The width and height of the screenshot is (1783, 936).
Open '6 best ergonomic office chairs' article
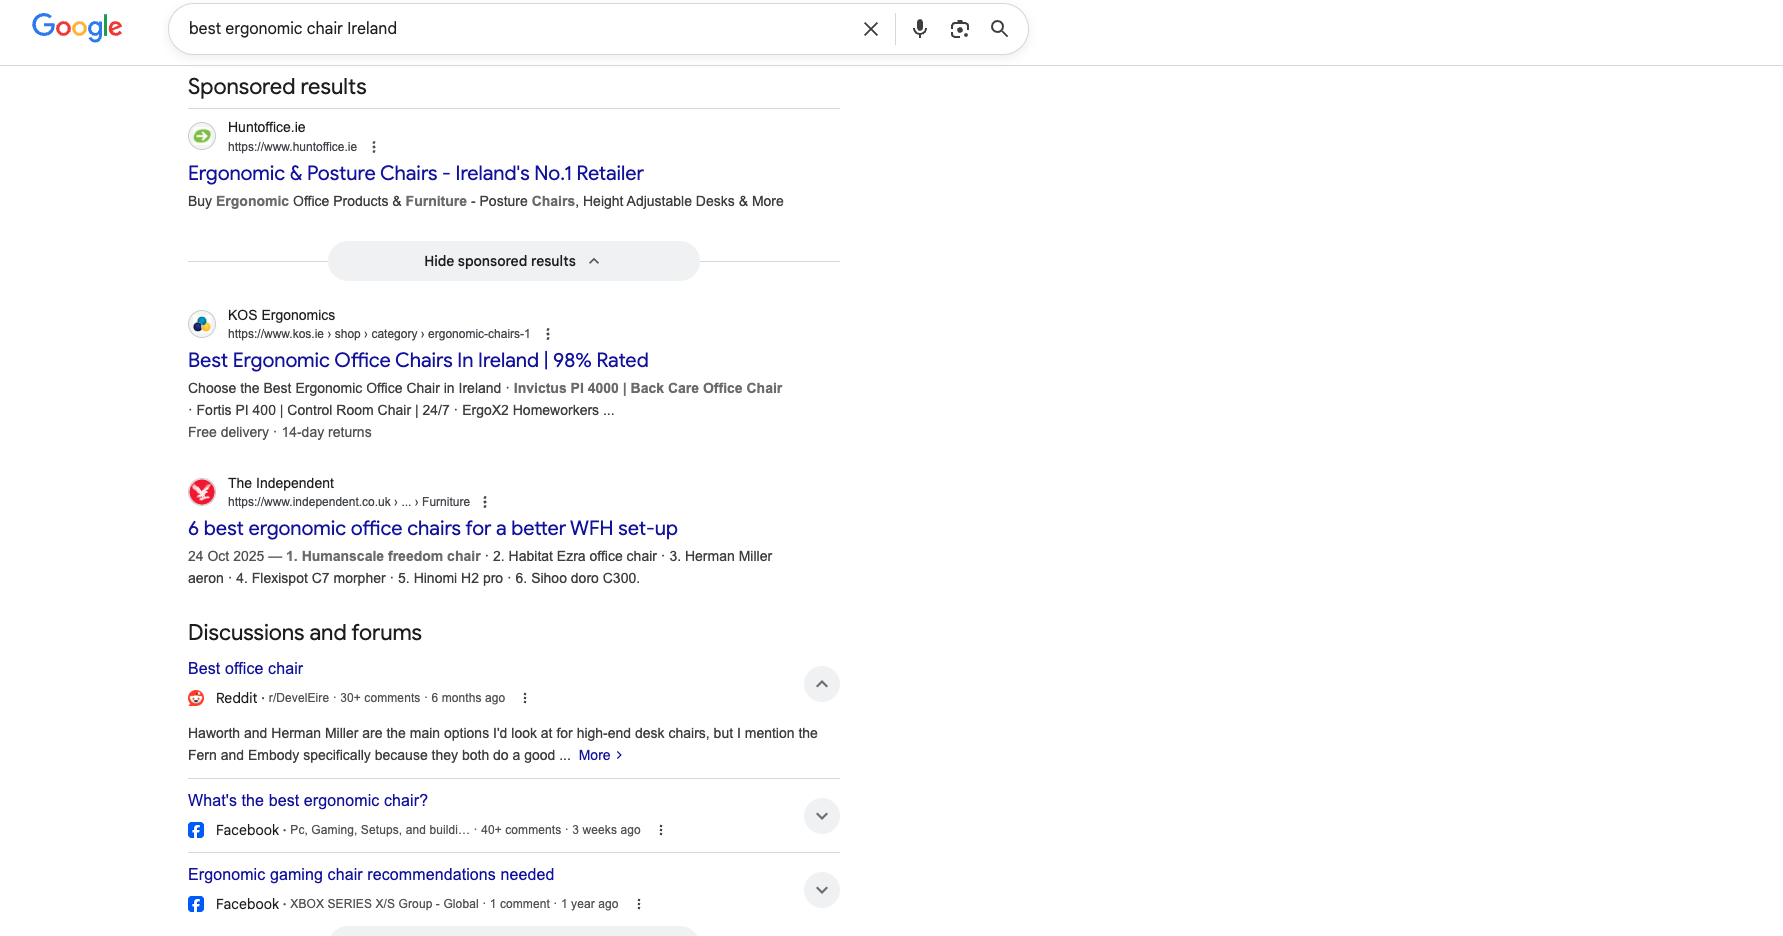[x=432, y=528]
